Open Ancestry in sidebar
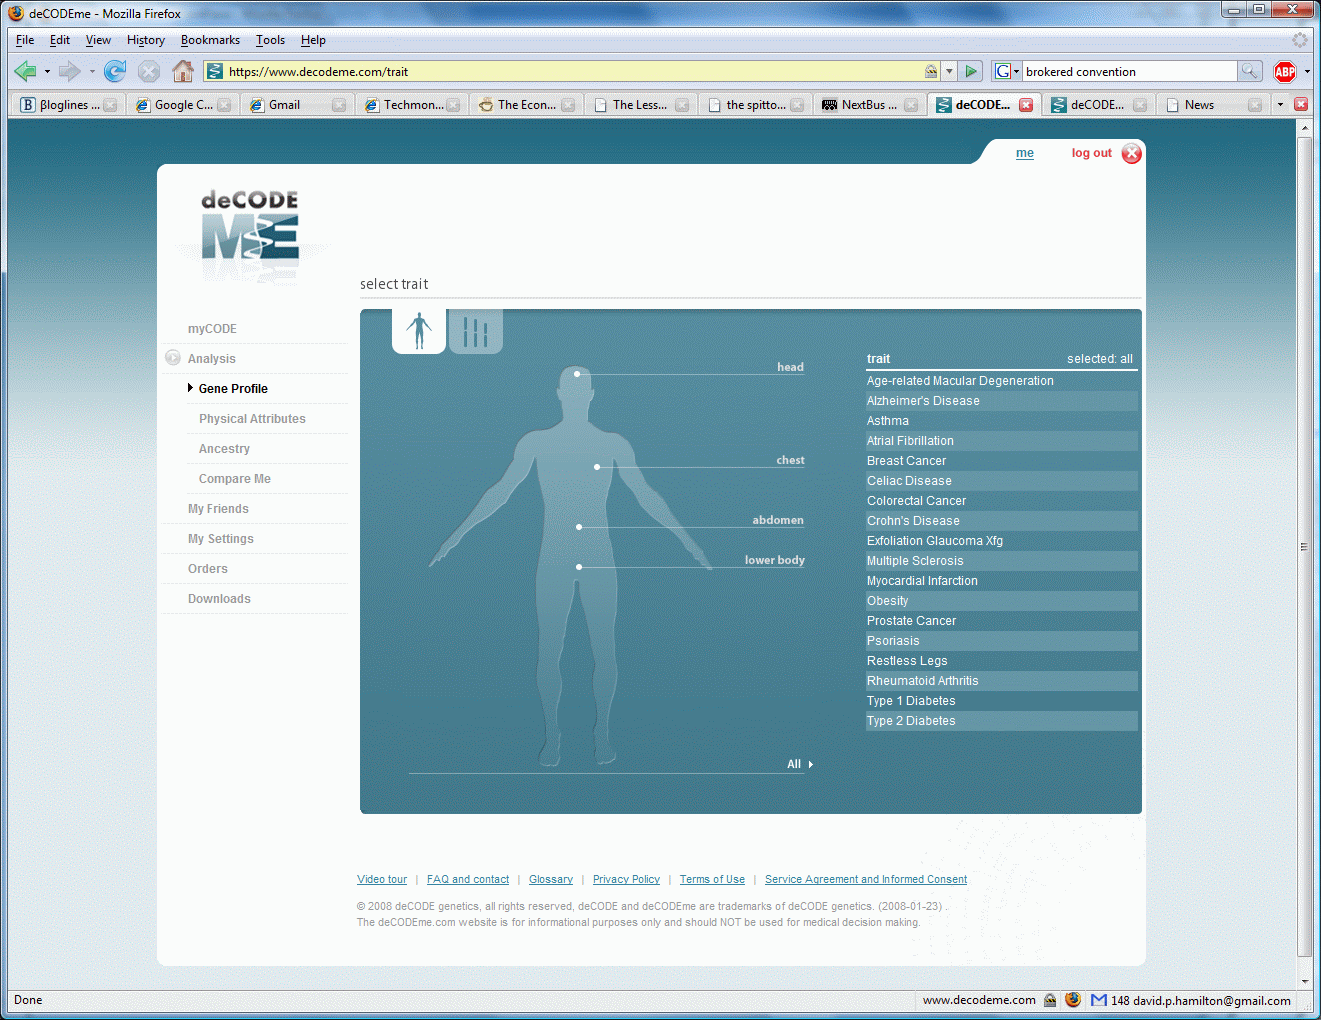Image resolution: width=1321 pixels, height=1020 pixels. [224, 448]
